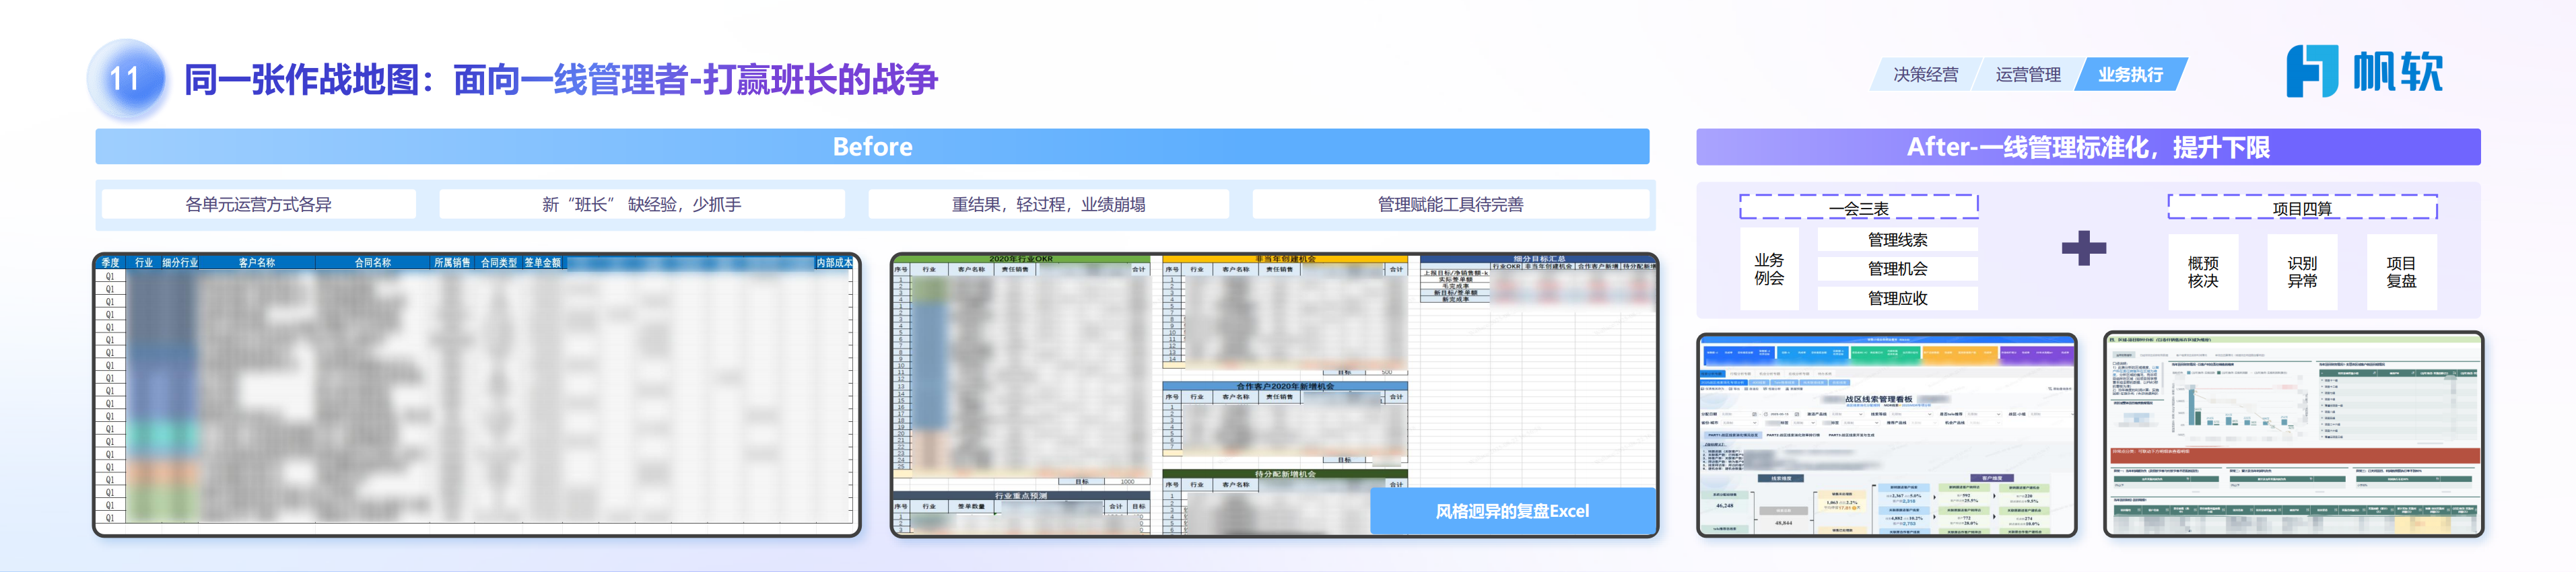This screenshot has width=2576, height=572.
Task: Click the 识别异常 box
Action: click(2302, 272)
